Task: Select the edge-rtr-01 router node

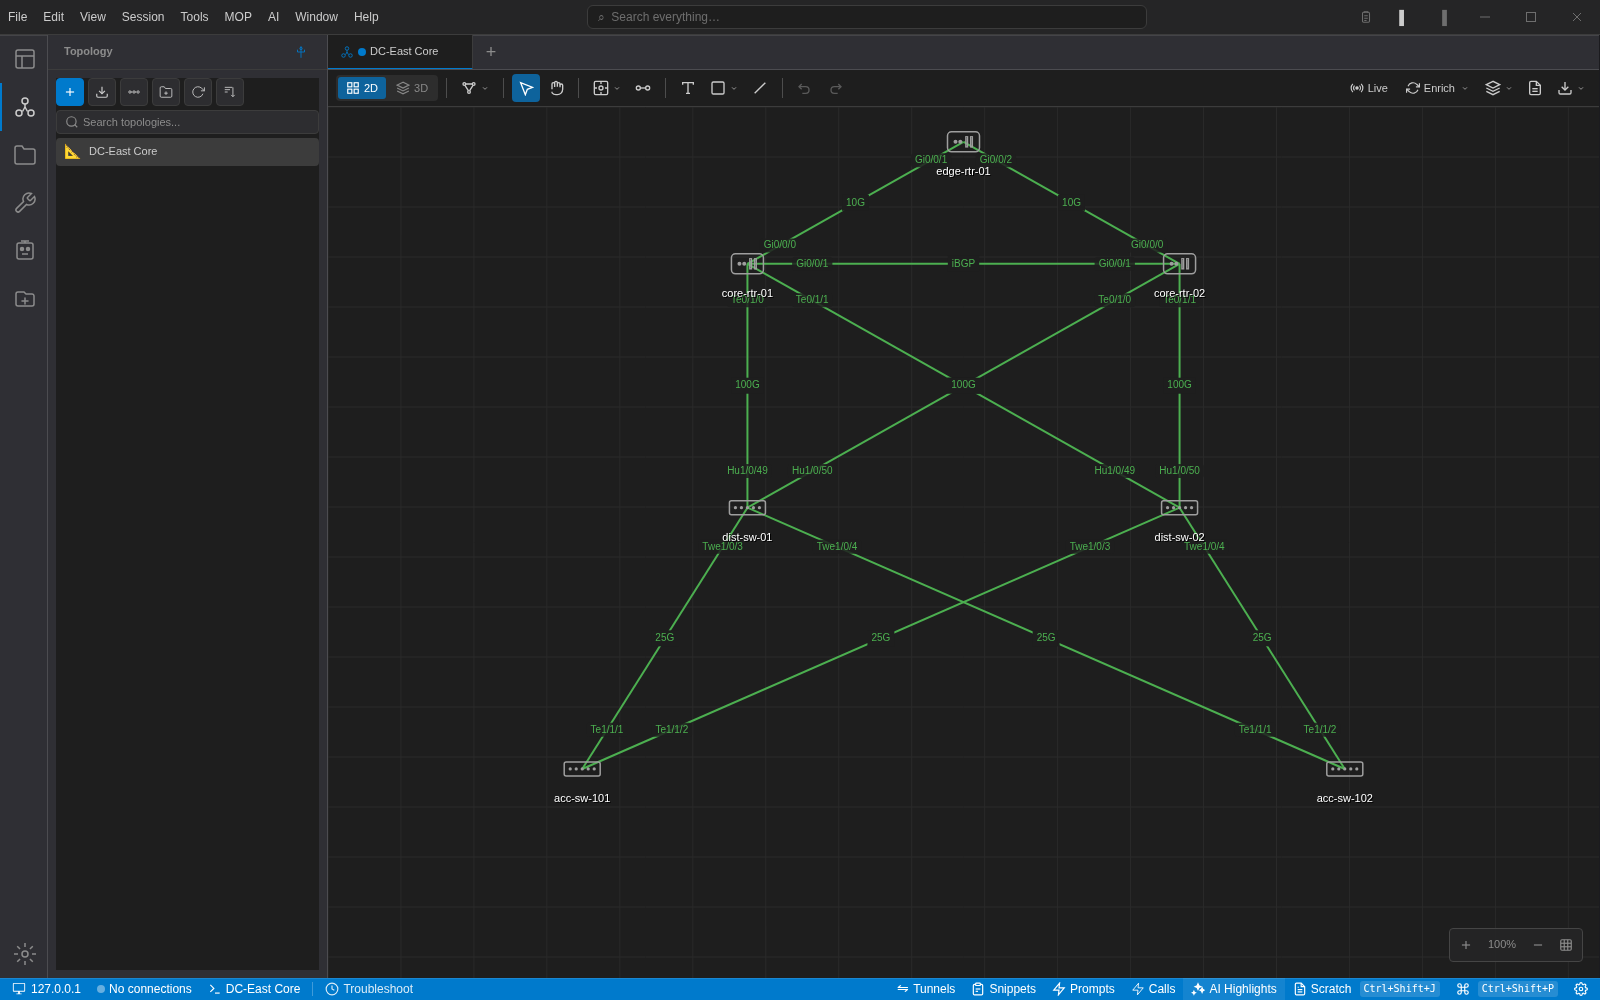Action: click(963, 142)
